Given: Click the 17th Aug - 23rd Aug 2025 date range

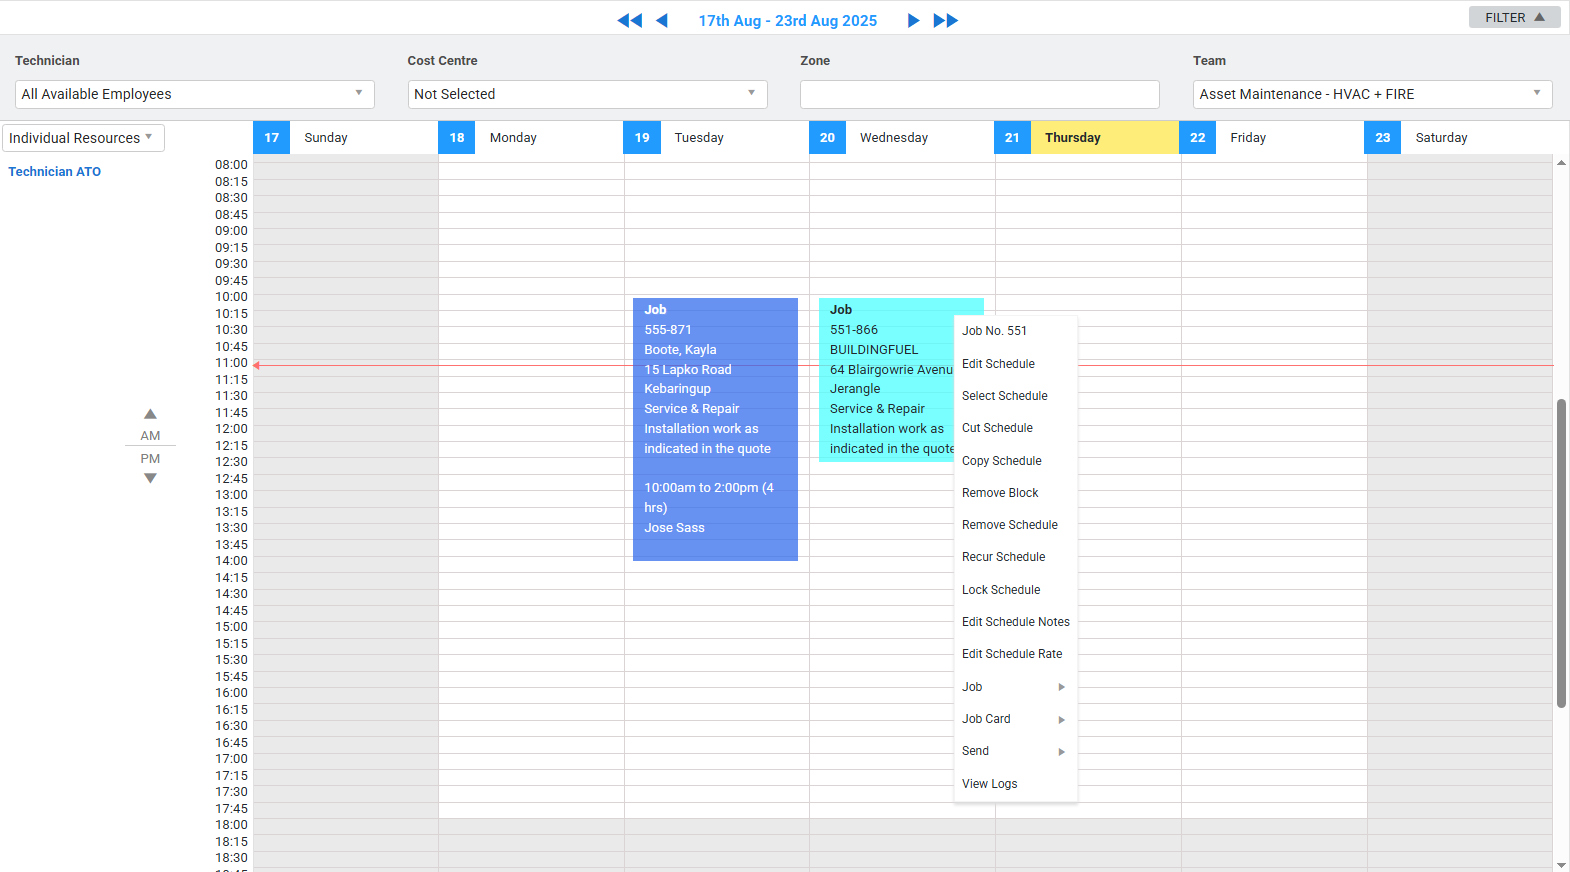Looking at the screenshot, I should (x=787, y=20).
